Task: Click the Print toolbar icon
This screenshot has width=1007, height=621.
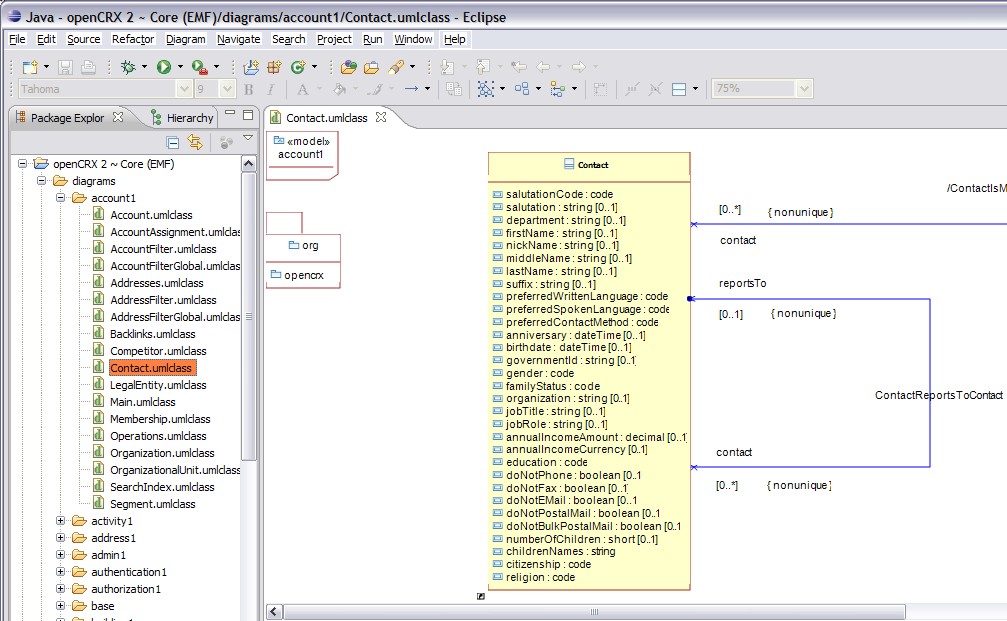Action: pyautogui.click(x=89, y=67)
